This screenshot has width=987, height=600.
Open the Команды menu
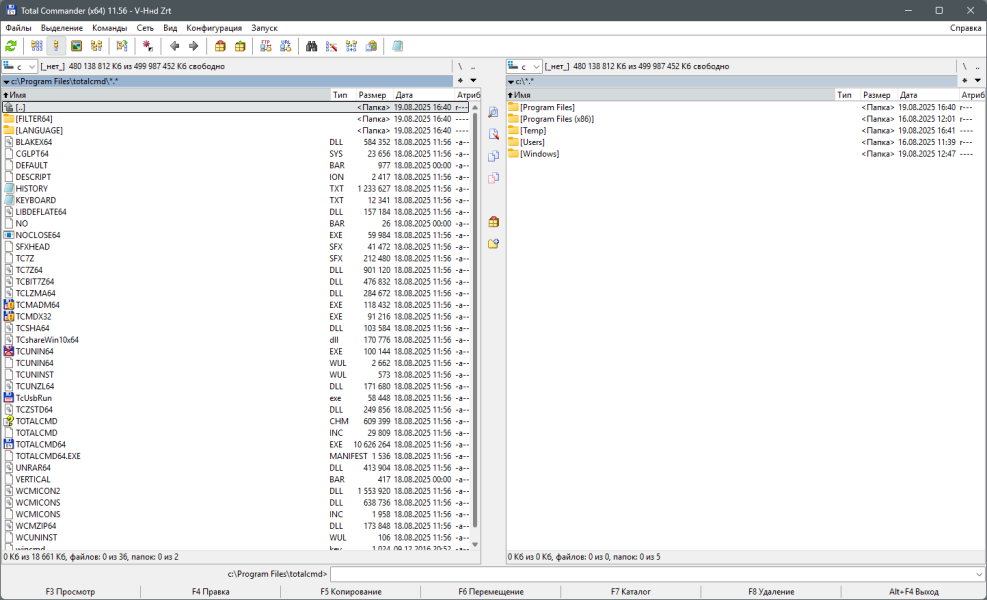[x=109, y=28]
